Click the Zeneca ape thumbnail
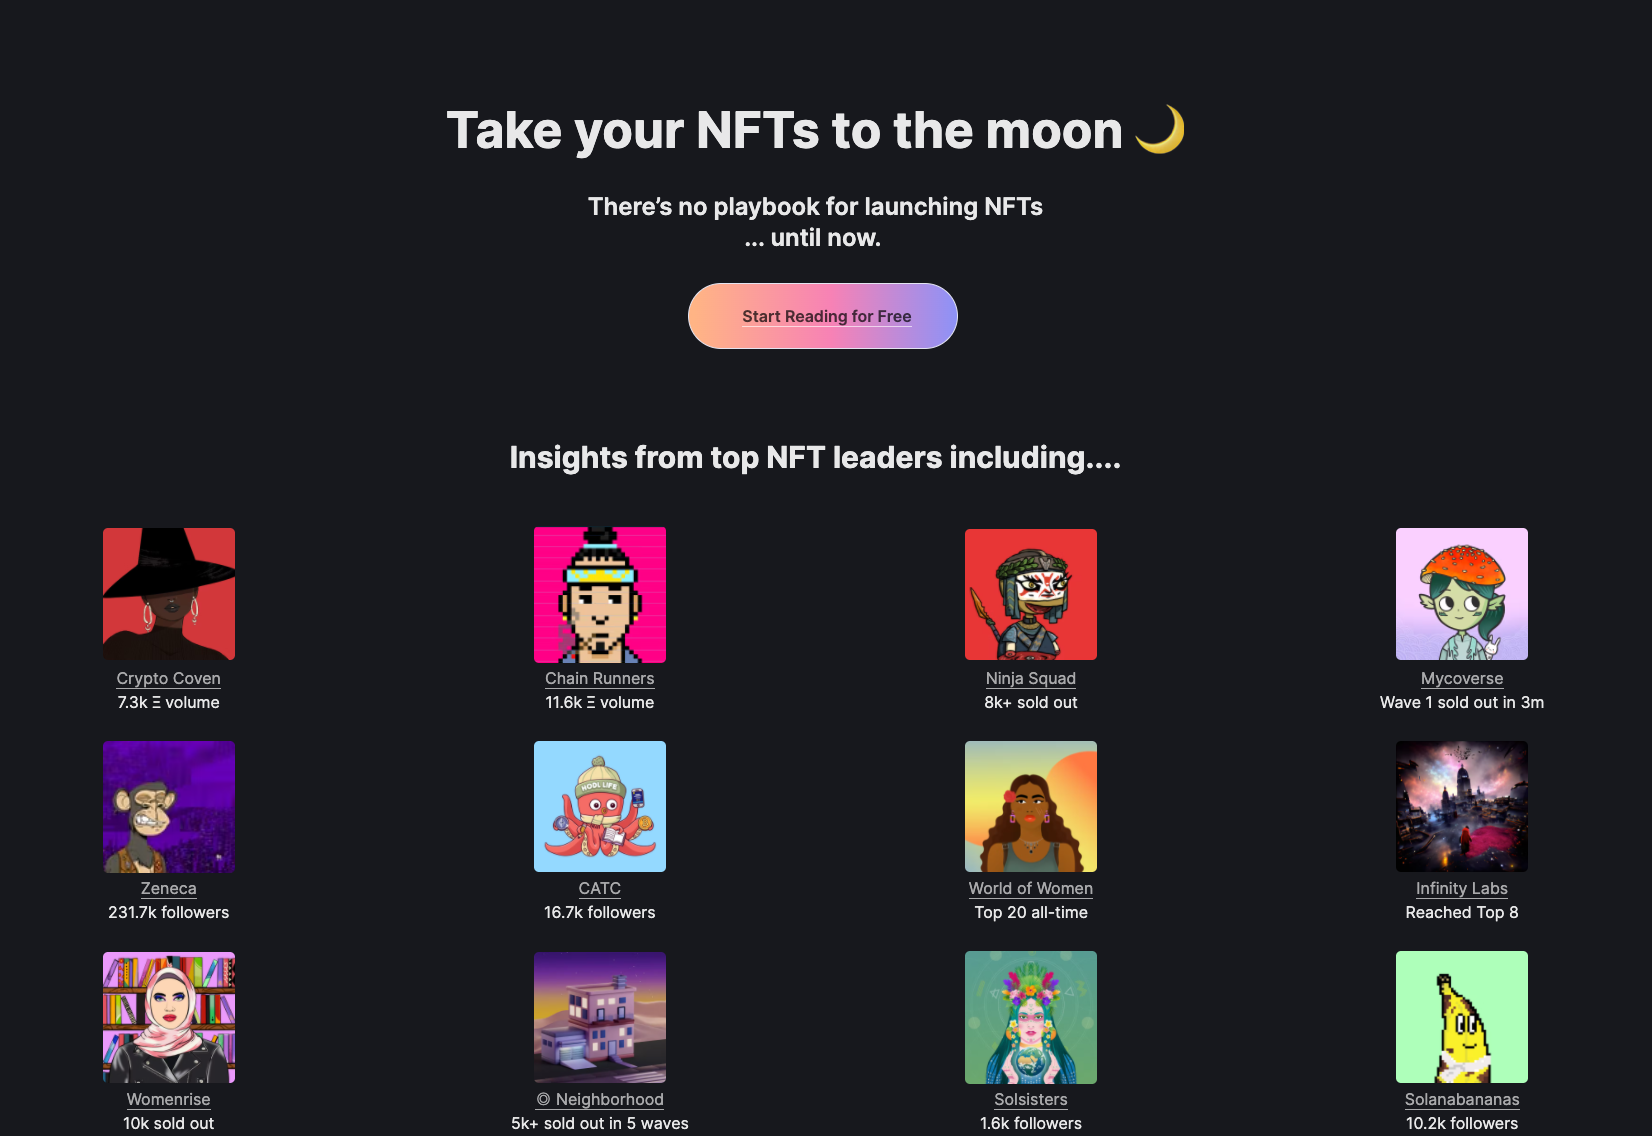 click(x=168, y=806)
